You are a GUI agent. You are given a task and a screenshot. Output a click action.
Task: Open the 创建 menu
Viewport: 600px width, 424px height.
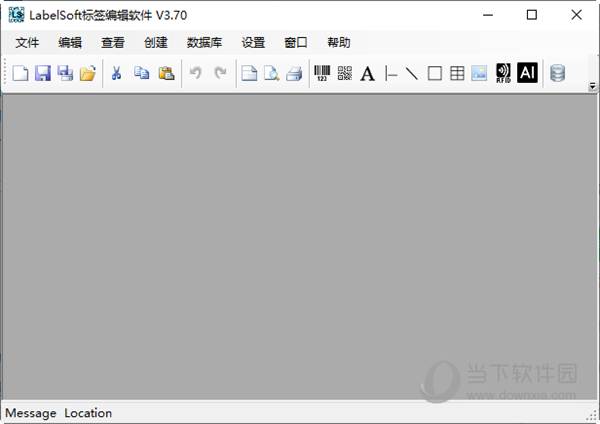[156, 42]
